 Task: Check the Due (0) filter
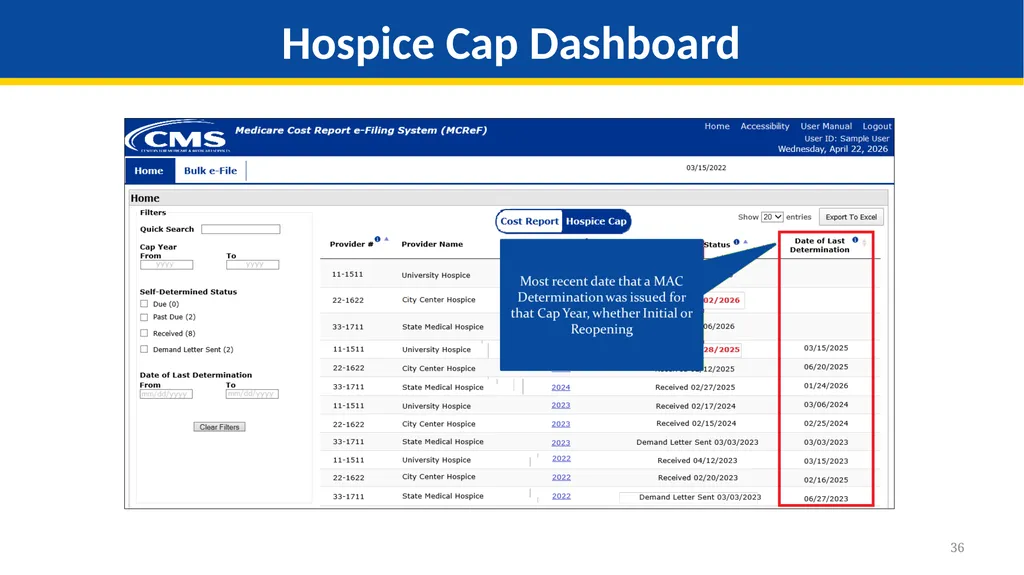[144, 304]
